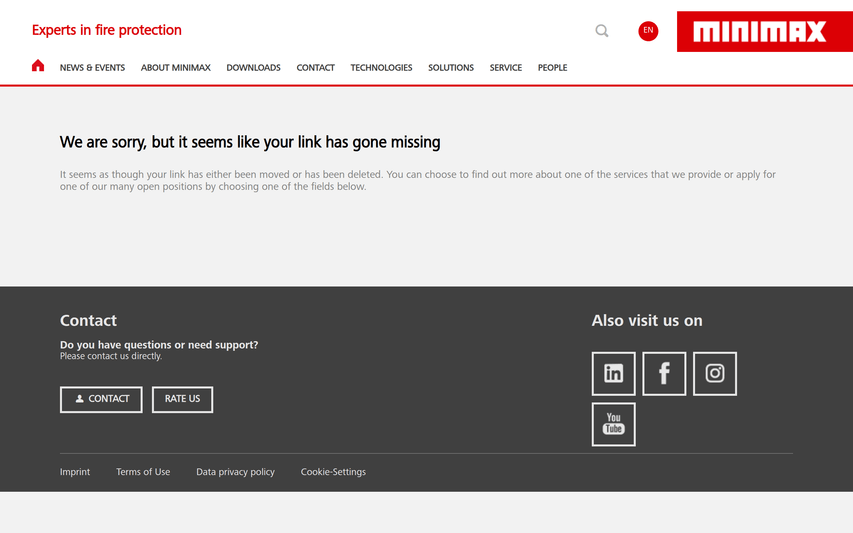Open Cookie-Settings in the footer
Screen dimensions: 853x533
point(333,472)
